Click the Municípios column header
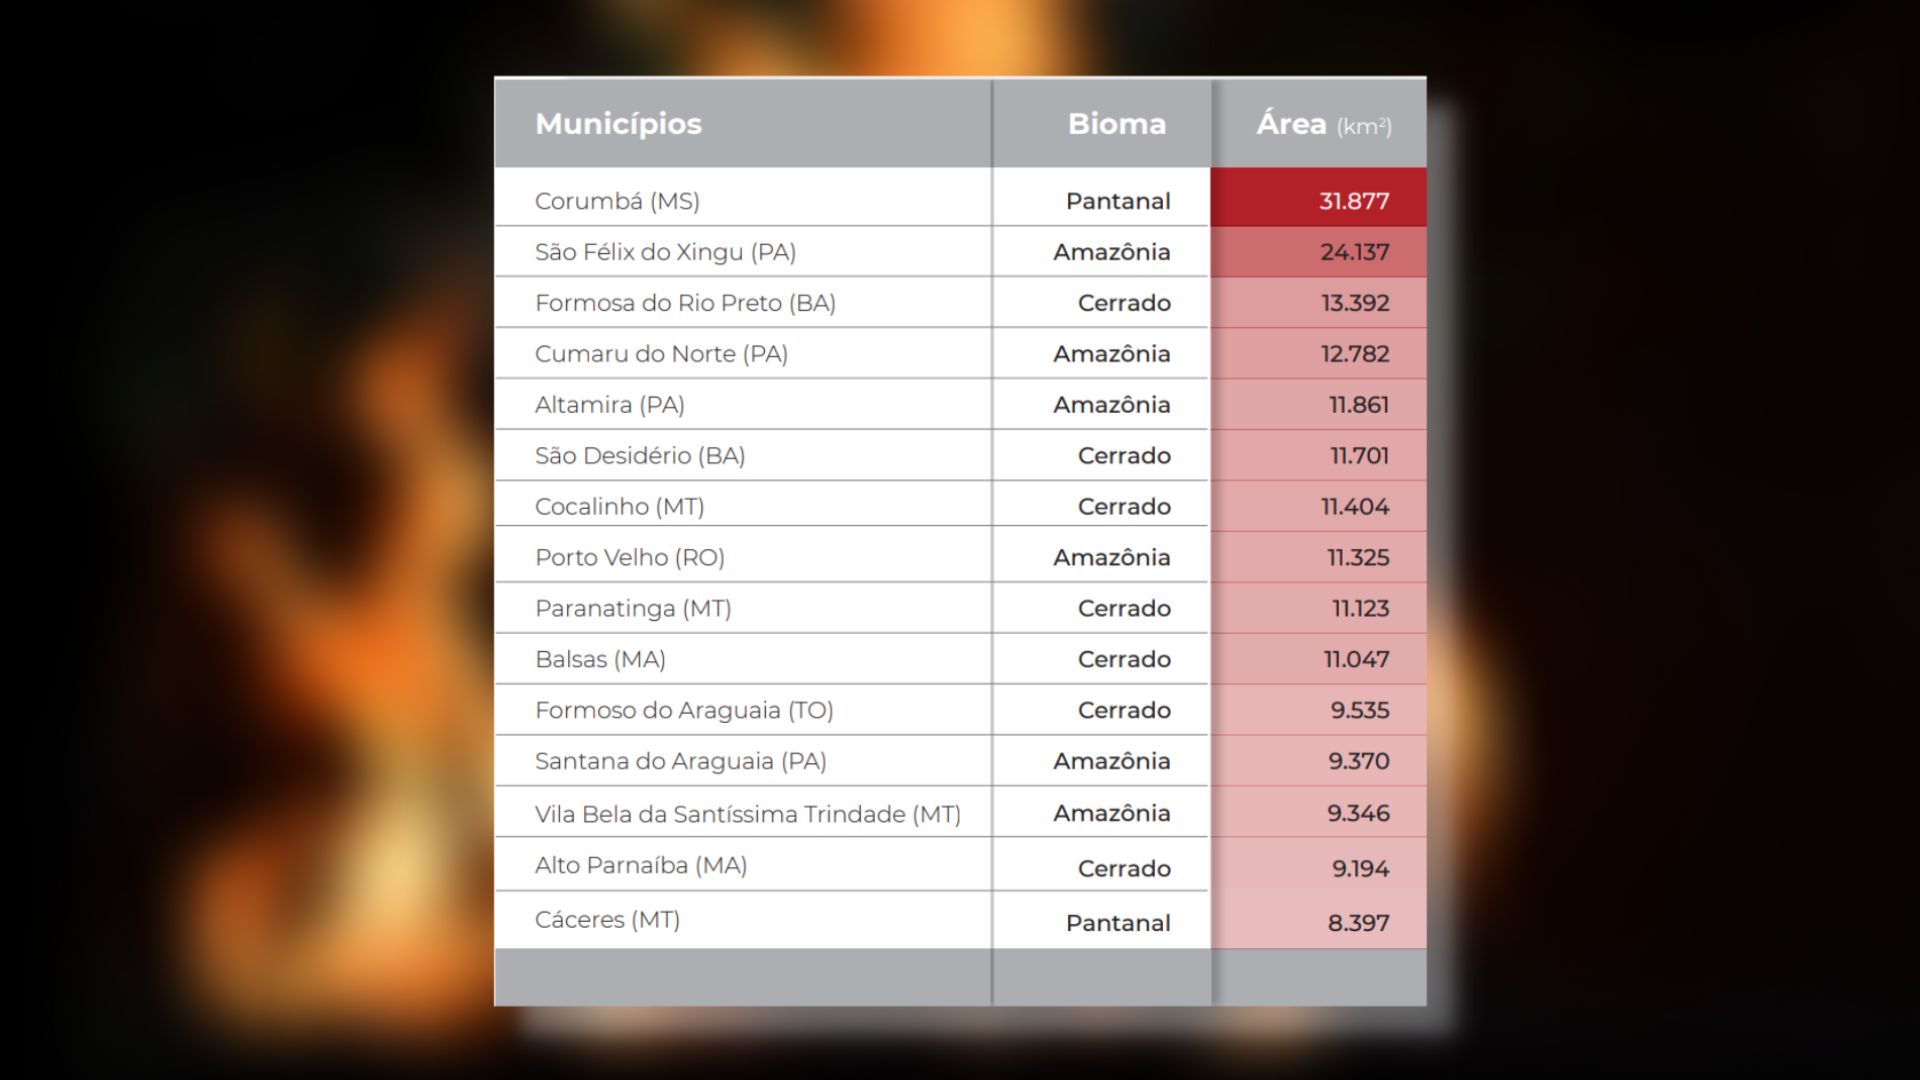 [618, 124]
